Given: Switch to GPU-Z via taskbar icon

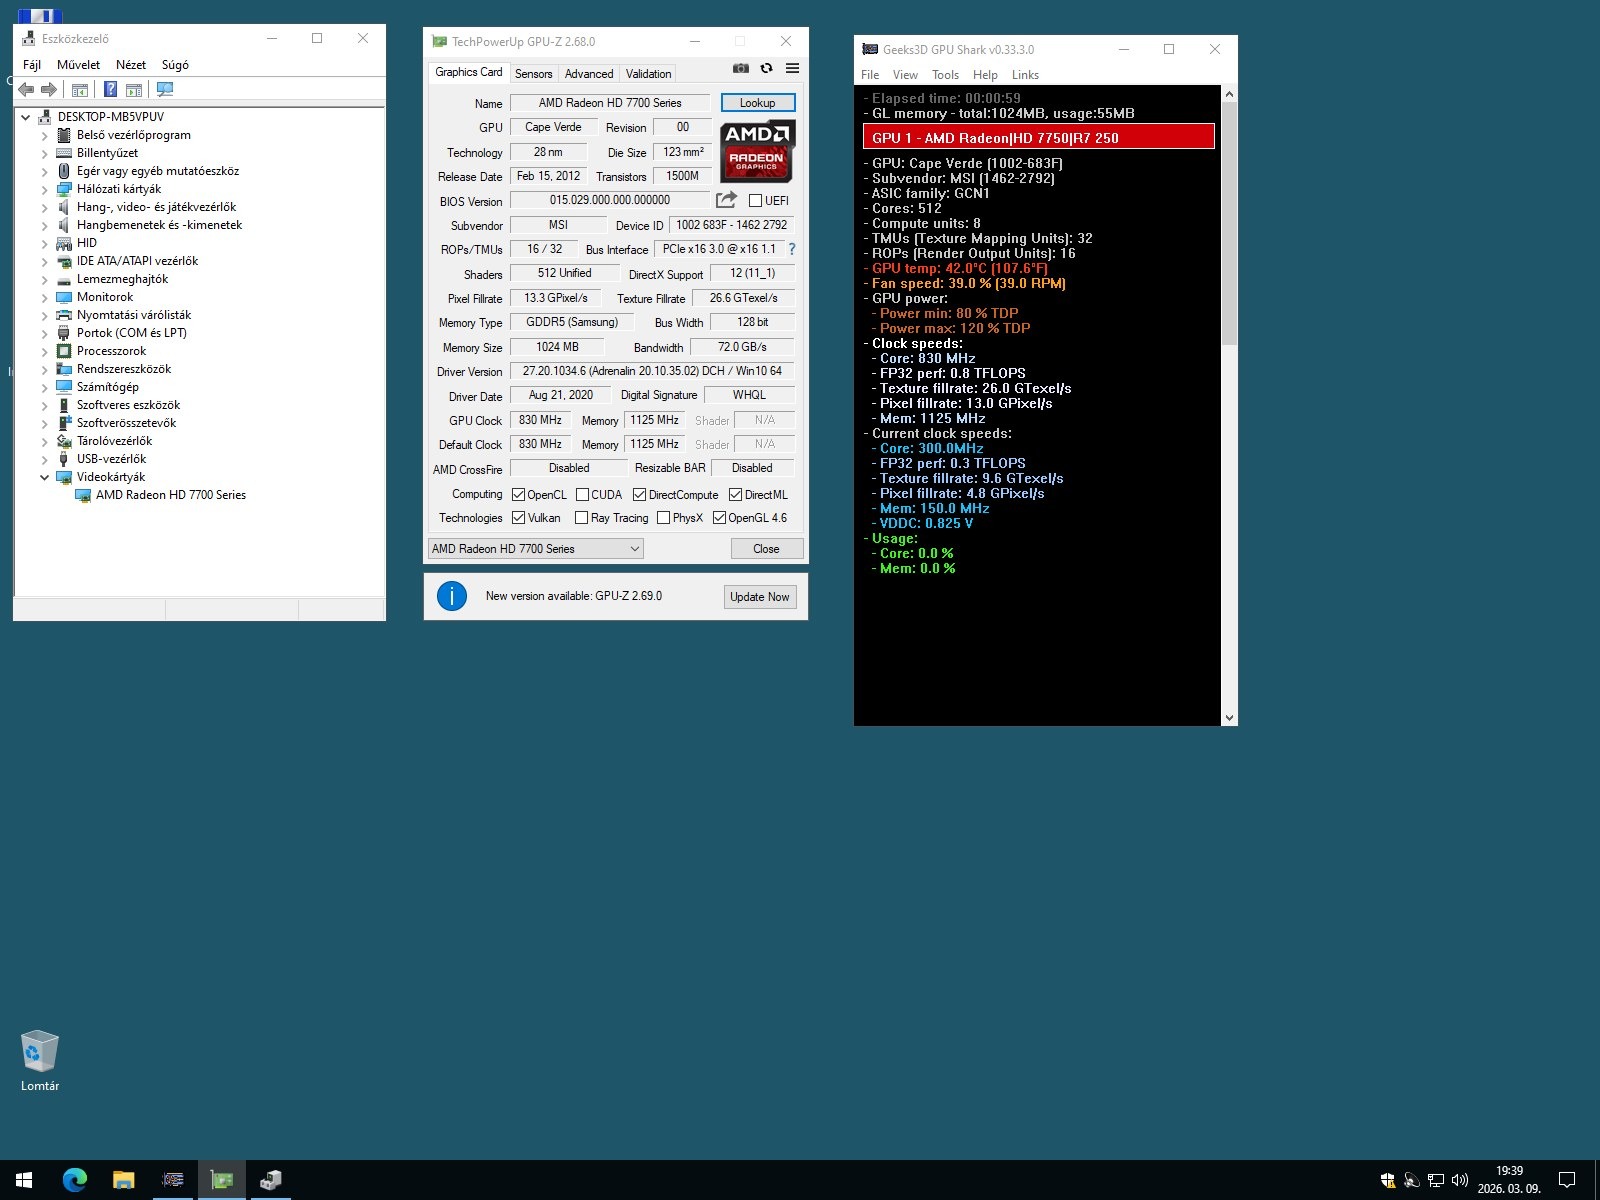Looking at the screenshot, I should (x=222, y=1180).
